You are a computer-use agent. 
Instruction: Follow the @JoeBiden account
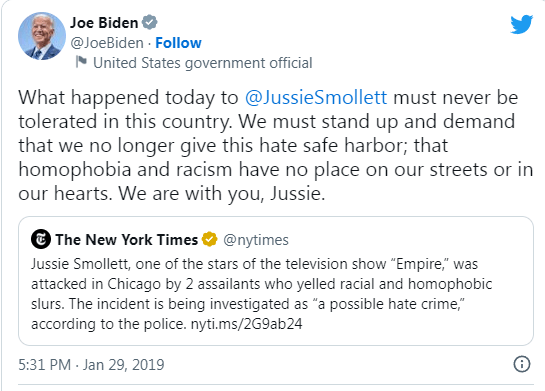click(x=178, y=43)
